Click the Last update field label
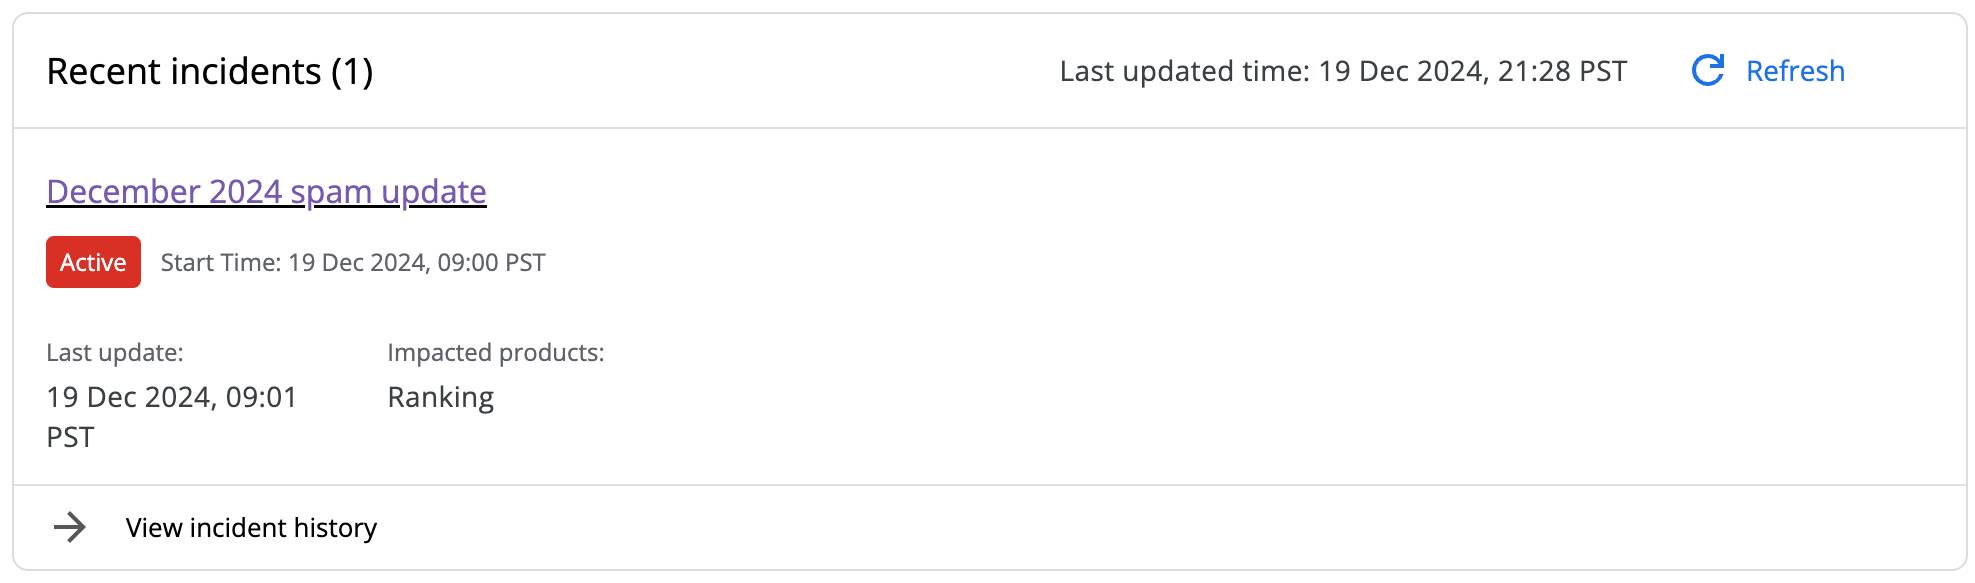 coord(115,352)
